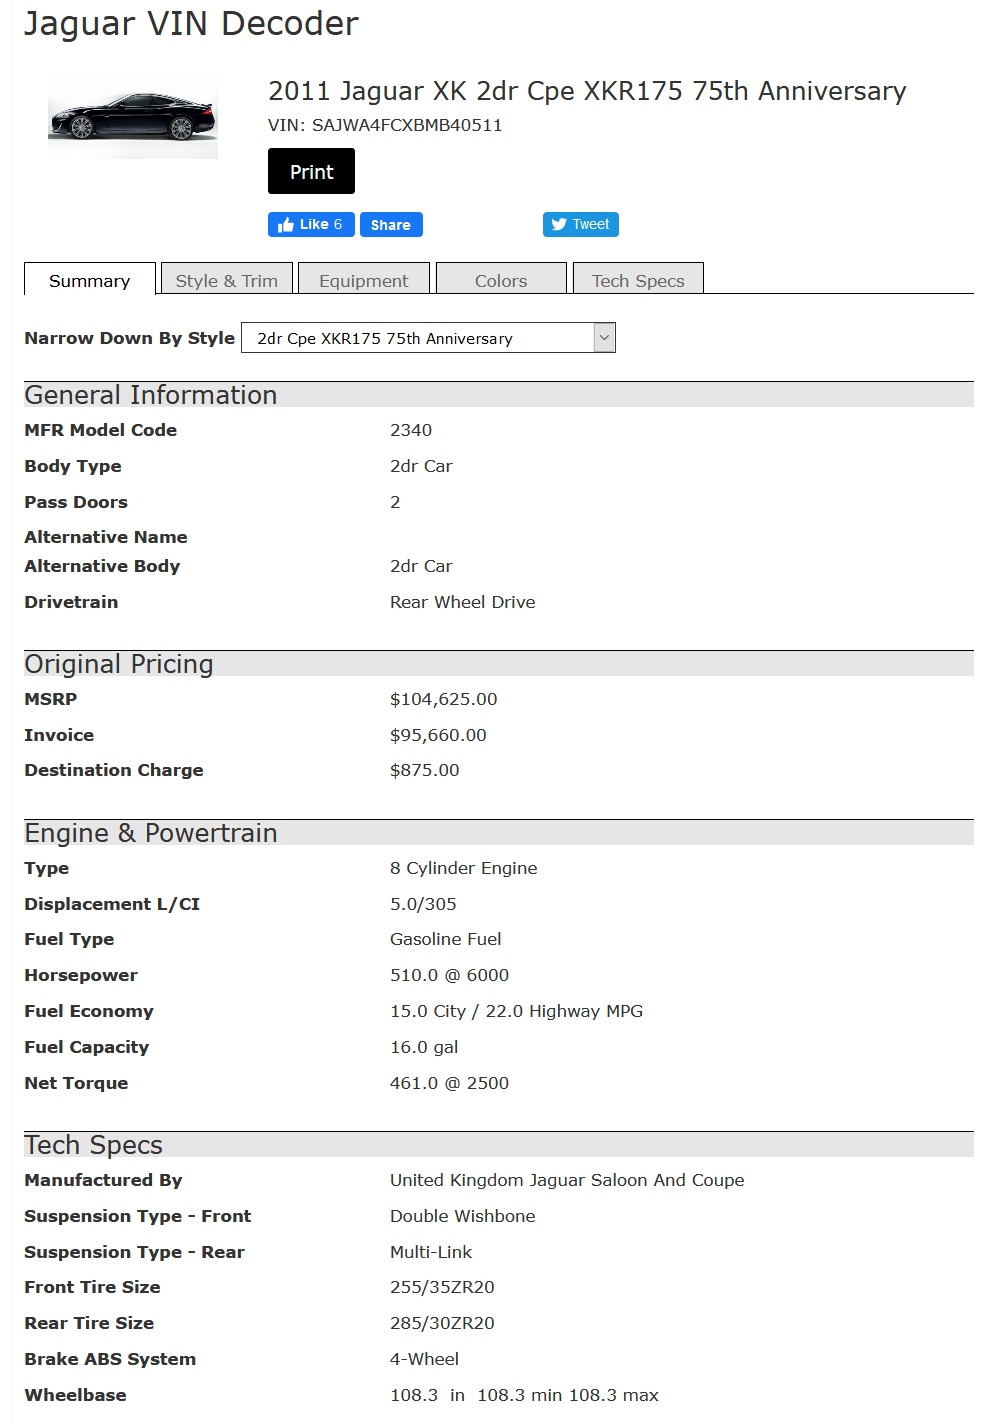Click the Destination Charge value $875.00
The image size is (986, 1423).
[425, 770]
